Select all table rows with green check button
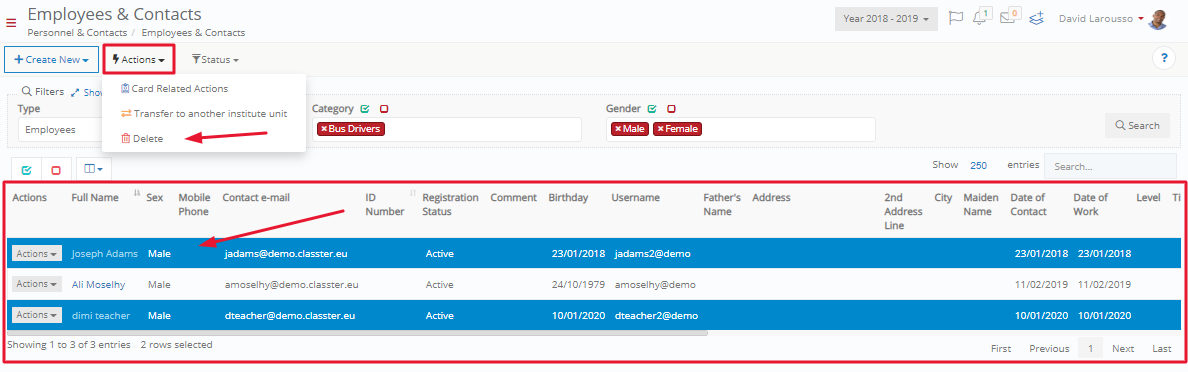The height and width of the screenshot is (372, 1188). pyautogui.click(x=27, y=170)
